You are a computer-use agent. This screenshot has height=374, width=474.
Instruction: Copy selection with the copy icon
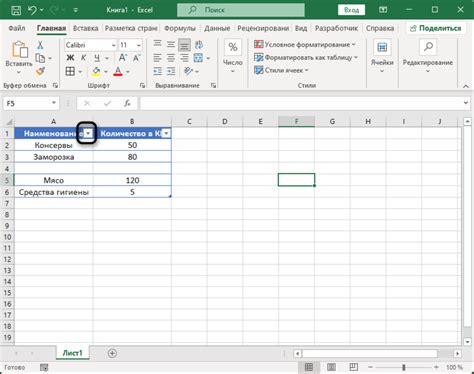coord(40,58)
